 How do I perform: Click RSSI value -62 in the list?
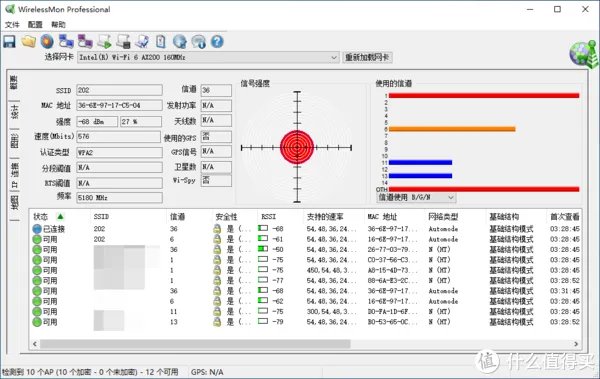pos(278,301)
